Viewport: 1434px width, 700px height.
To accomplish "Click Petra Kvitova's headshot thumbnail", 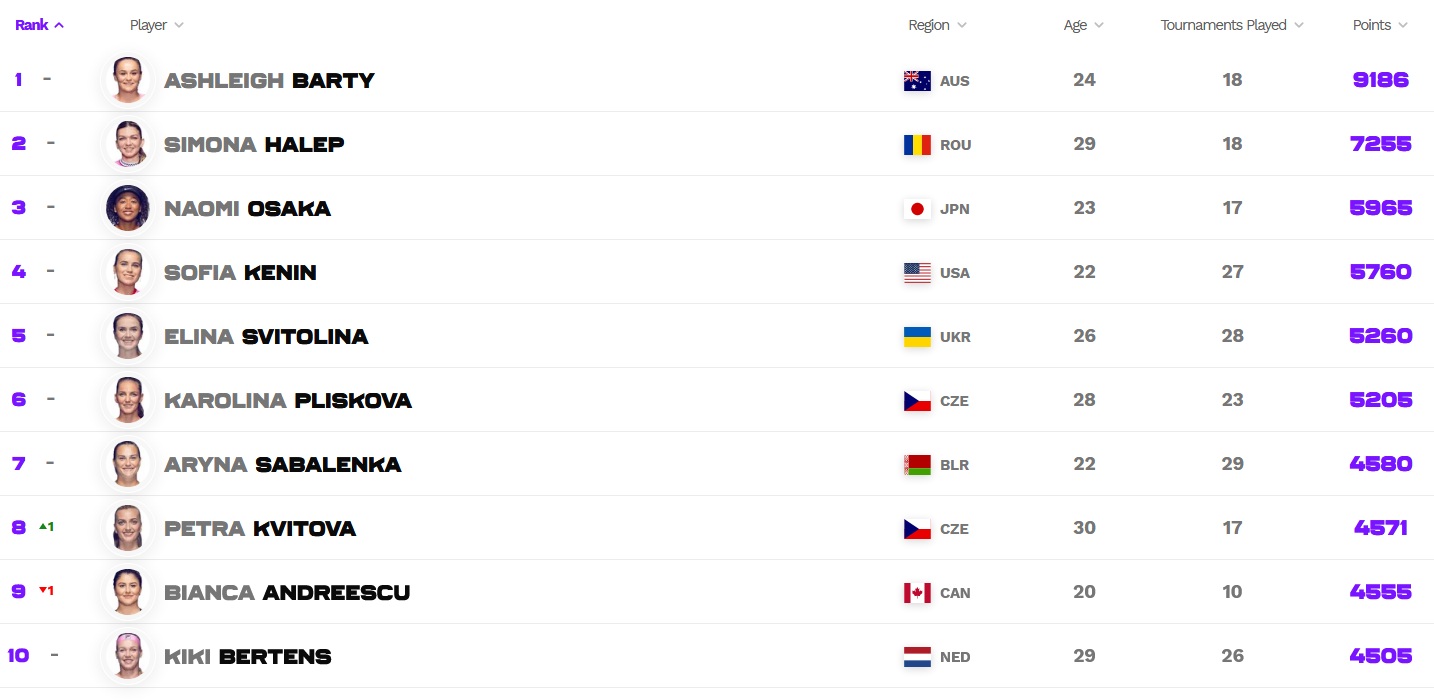I will point(128,529).
